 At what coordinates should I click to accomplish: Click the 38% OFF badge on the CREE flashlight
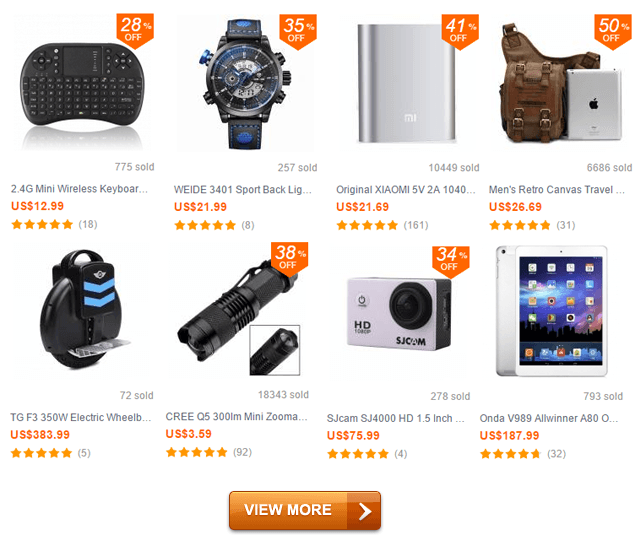click(290, 259)
